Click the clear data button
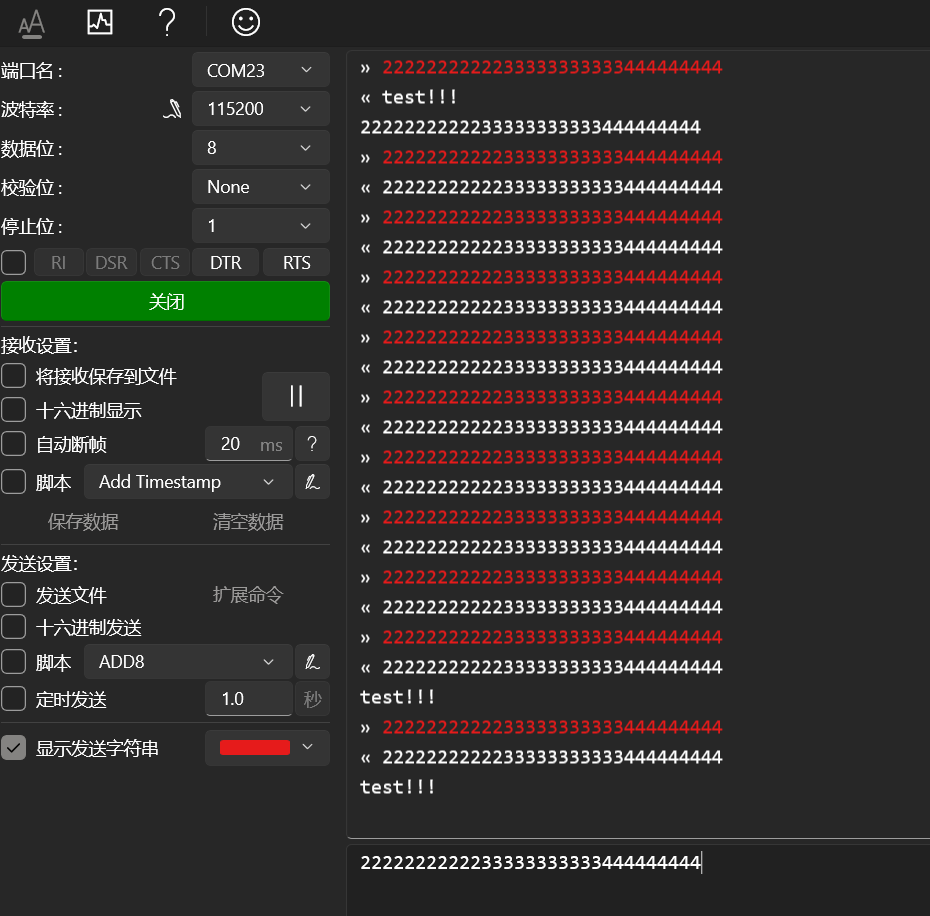The image size is (930, 916). coord(248,522)
